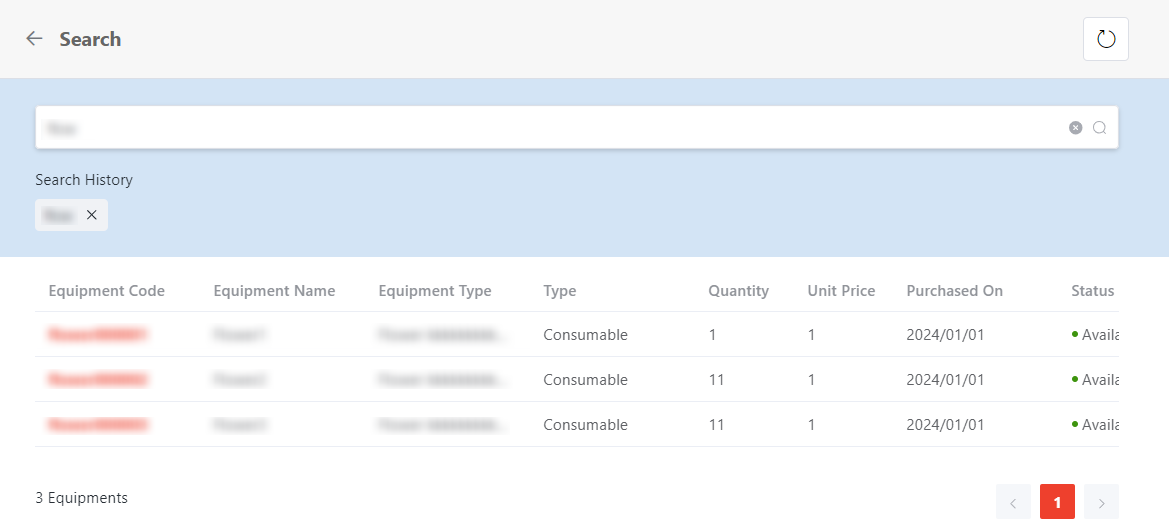Select the search history tag keyword
Screen dimensions: 1169x529
59,215
